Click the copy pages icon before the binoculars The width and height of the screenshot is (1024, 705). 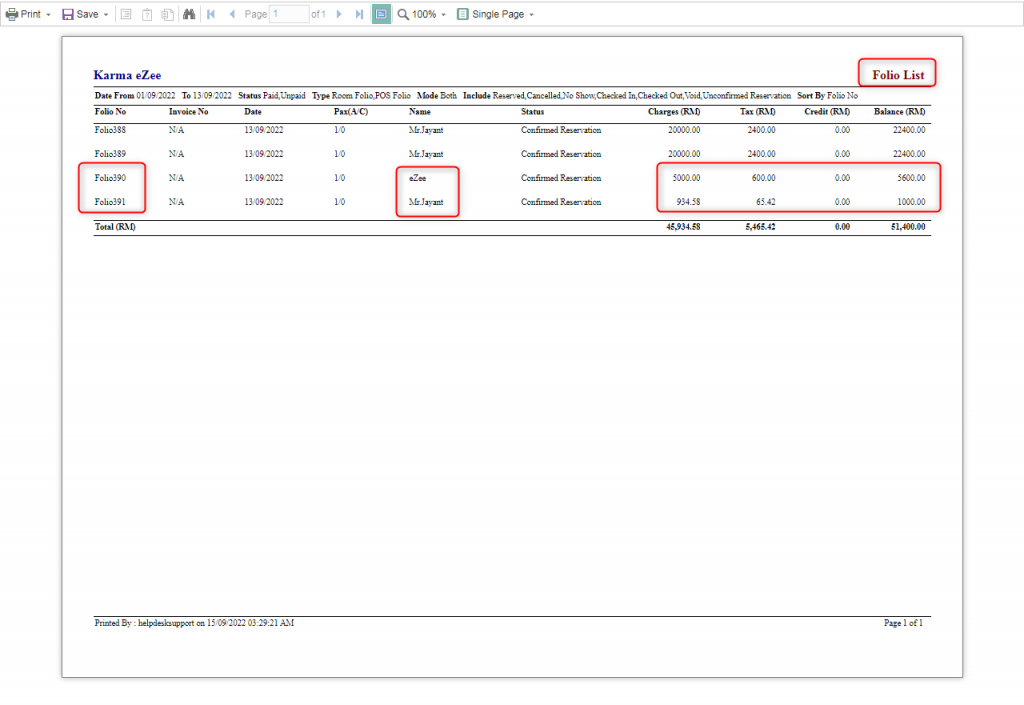tap(168, 14)
